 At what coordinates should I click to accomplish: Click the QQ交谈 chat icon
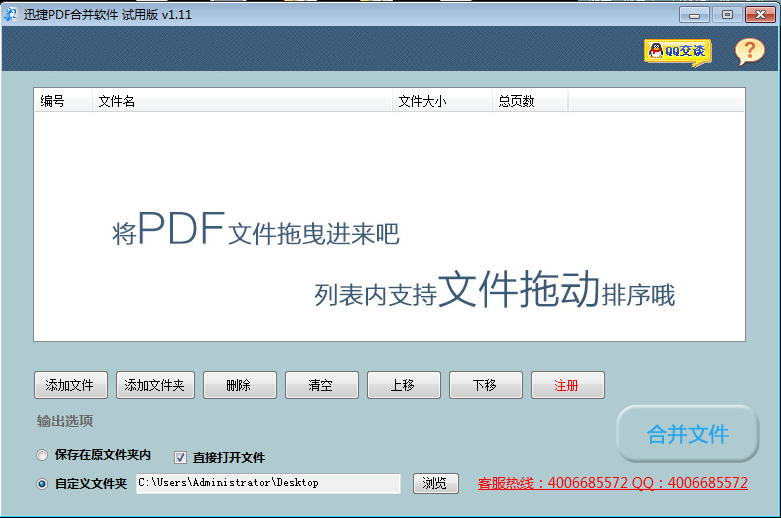coord(676,51)
